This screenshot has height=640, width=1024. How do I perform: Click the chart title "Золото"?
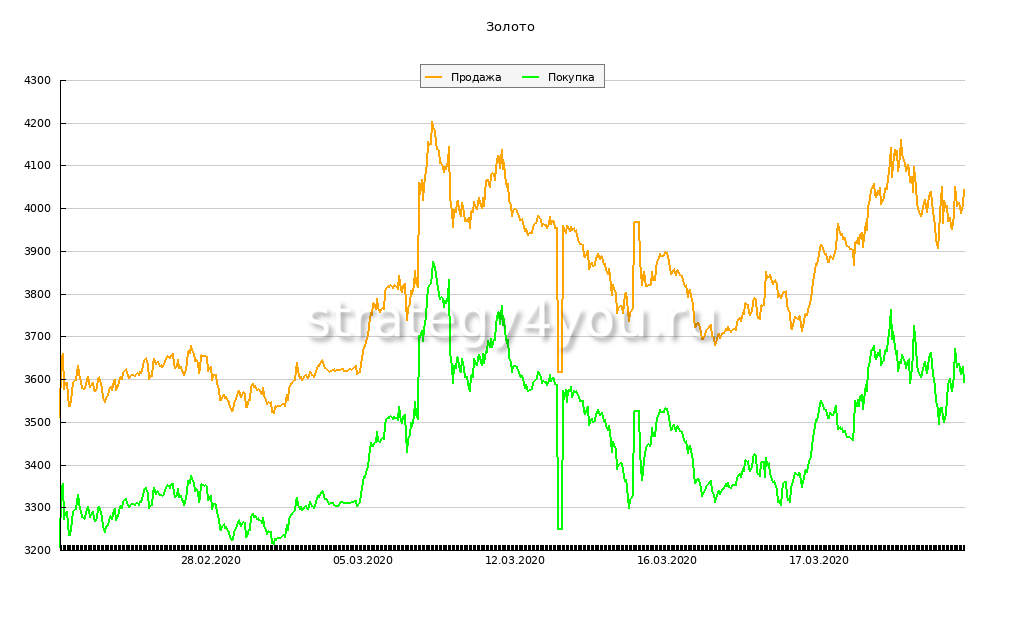coord(510,27)
